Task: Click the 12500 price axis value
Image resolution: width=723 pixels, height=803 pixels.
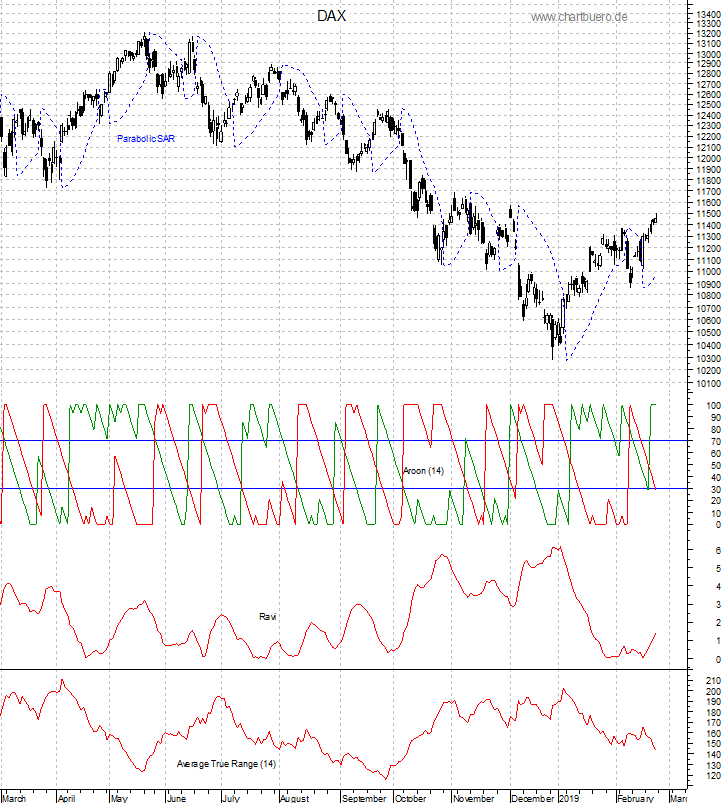Action: pos(709,105)
